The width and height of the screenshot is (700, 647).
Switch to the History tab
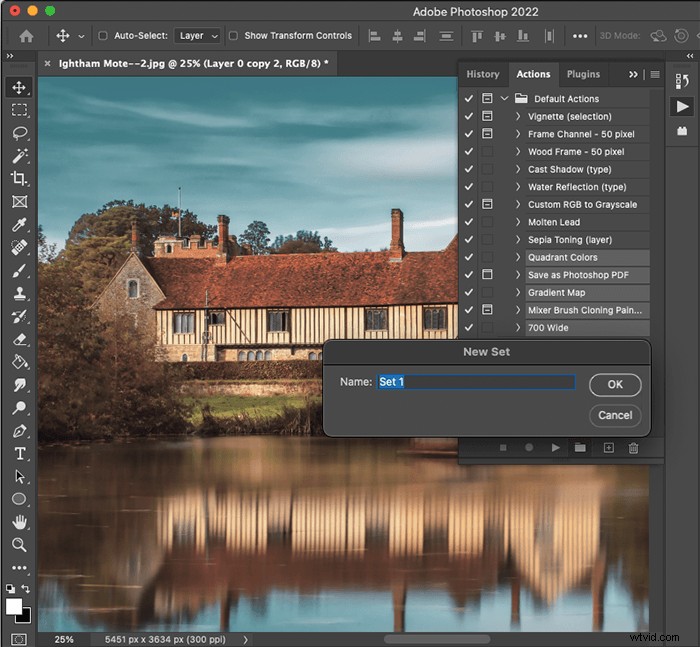[483, 74]
